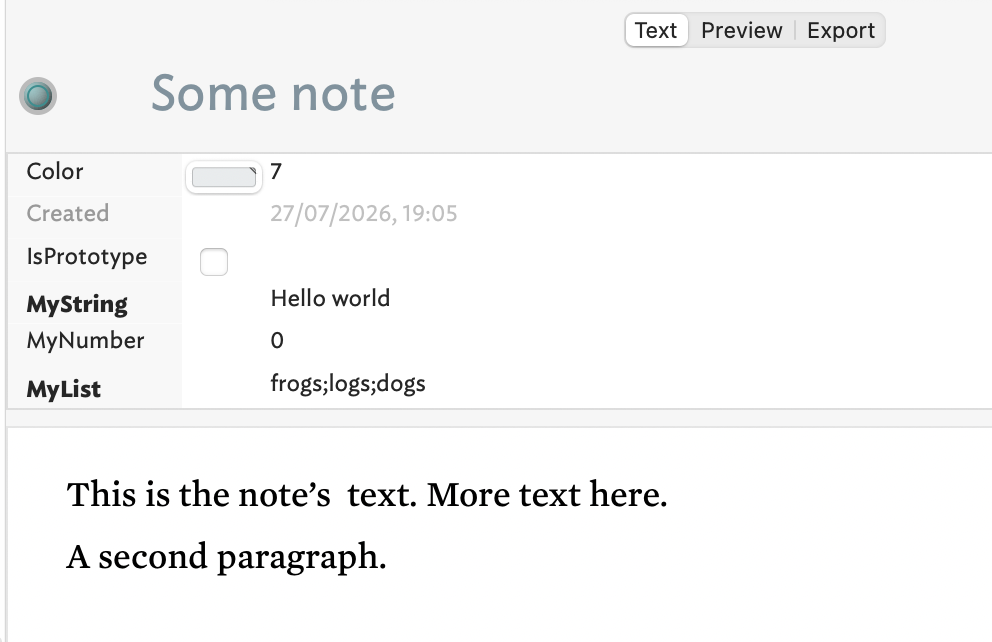Screen dimensions: 992x642
Task: Click the Created date value
Action: coord(364,214)
